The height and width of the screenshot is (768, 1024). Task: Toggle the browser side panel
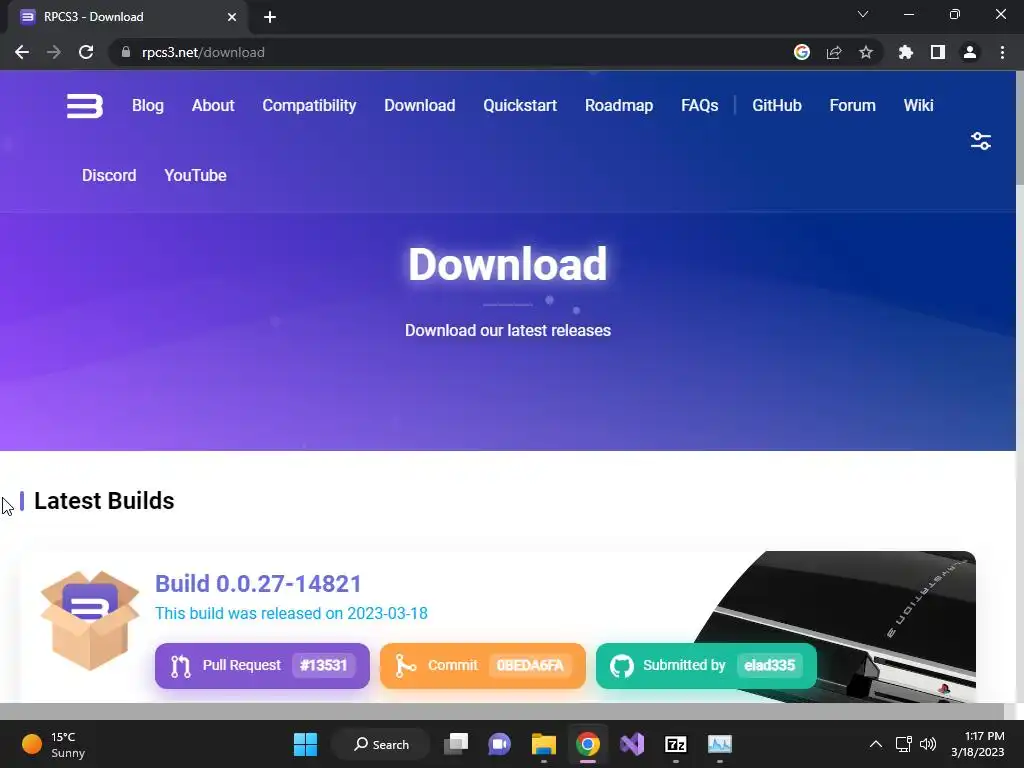pyautogui.click(x=938, y=52)
